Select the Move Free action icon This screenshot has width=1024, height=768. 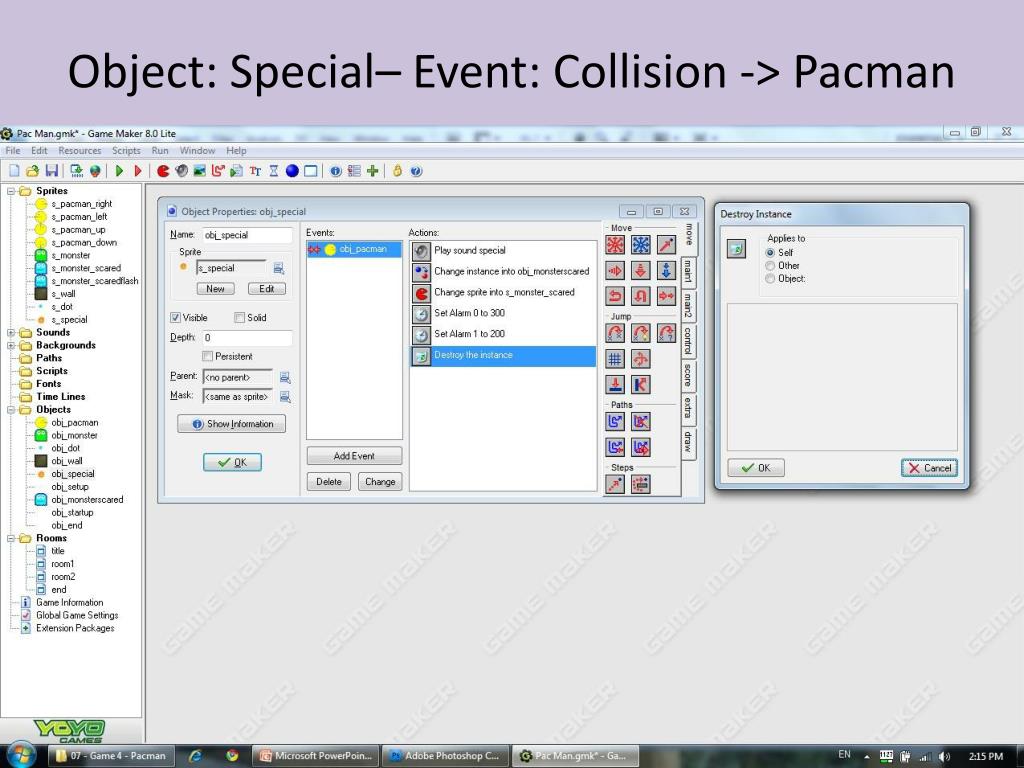tap(641, 245)
